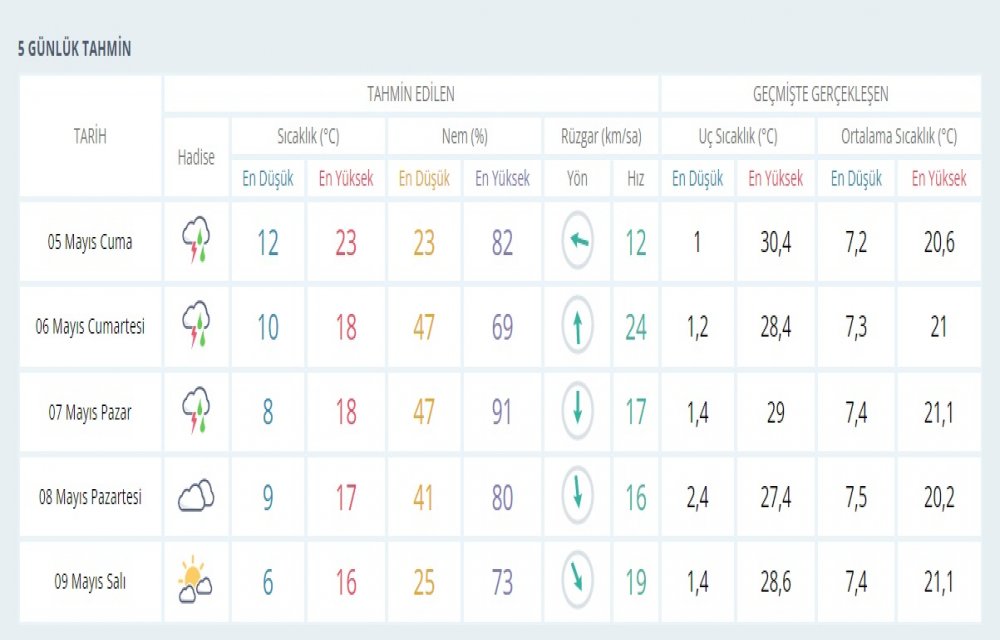
Task: Click the Ortalama Sıcaklık (°C) header
Action: [x=898, y=136]
